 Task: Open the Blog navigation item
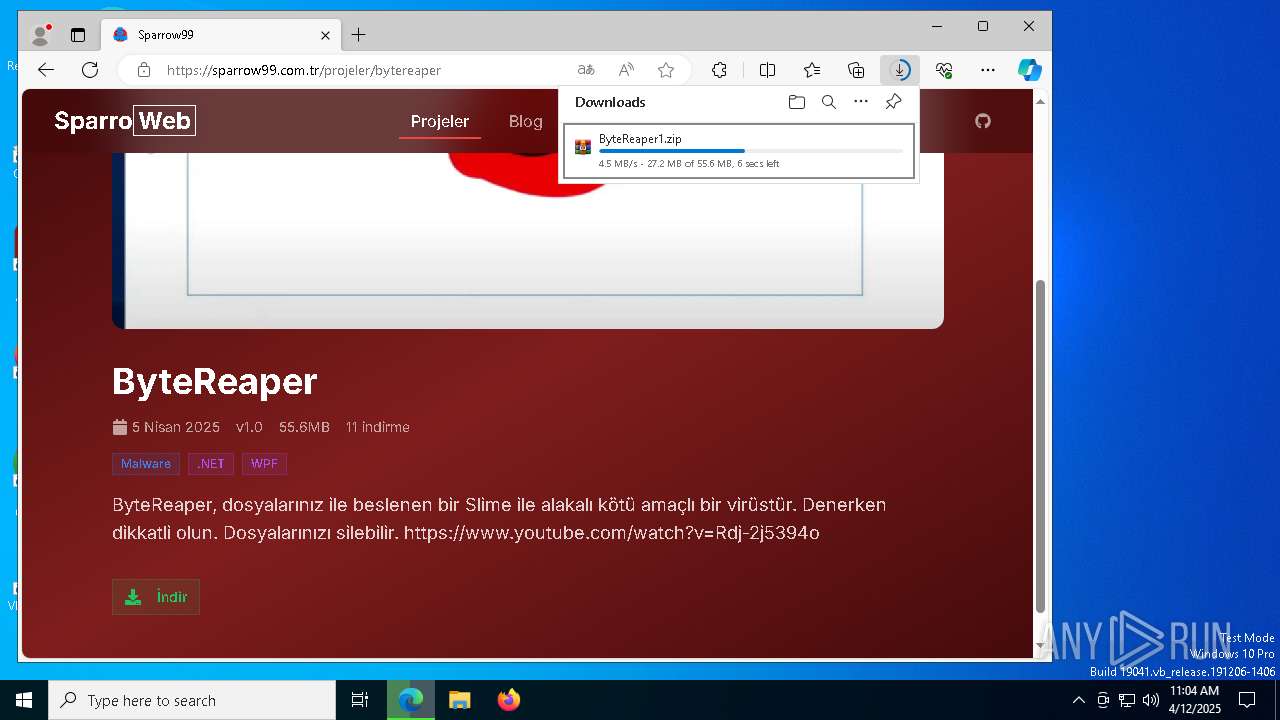pyautogui.click(x=525, y=121)
